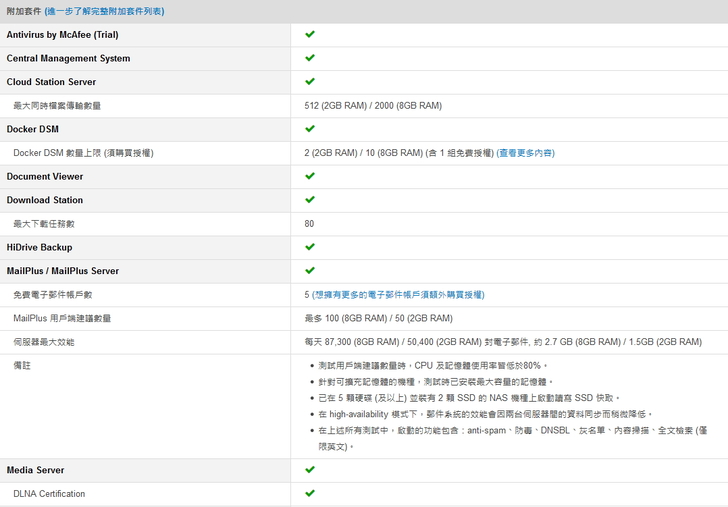728x507 pixels.
Task: Open the extra email accounts purchase link
Action: pos(398,295)
